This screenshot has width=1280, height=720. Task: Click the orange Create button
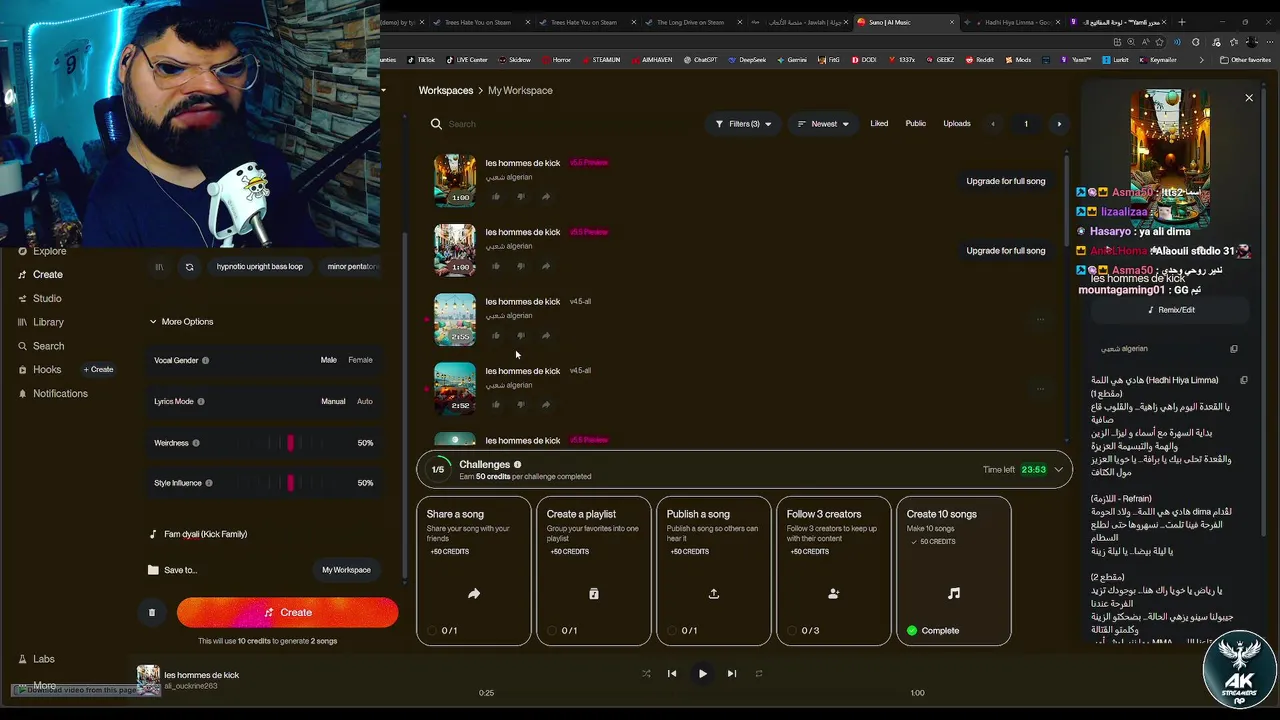coord(288,613)
